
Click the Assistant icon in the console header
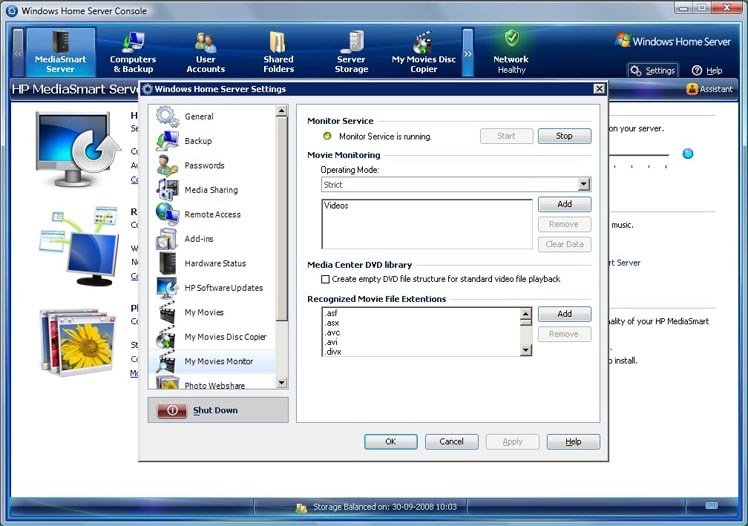point(692,89)
